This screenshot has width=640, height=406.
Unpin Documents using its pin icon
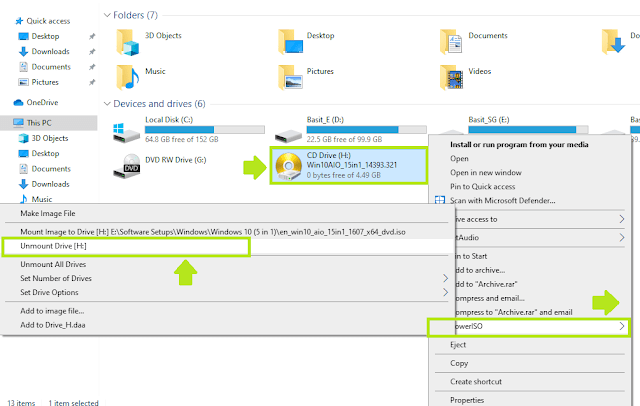click(92, 67)
